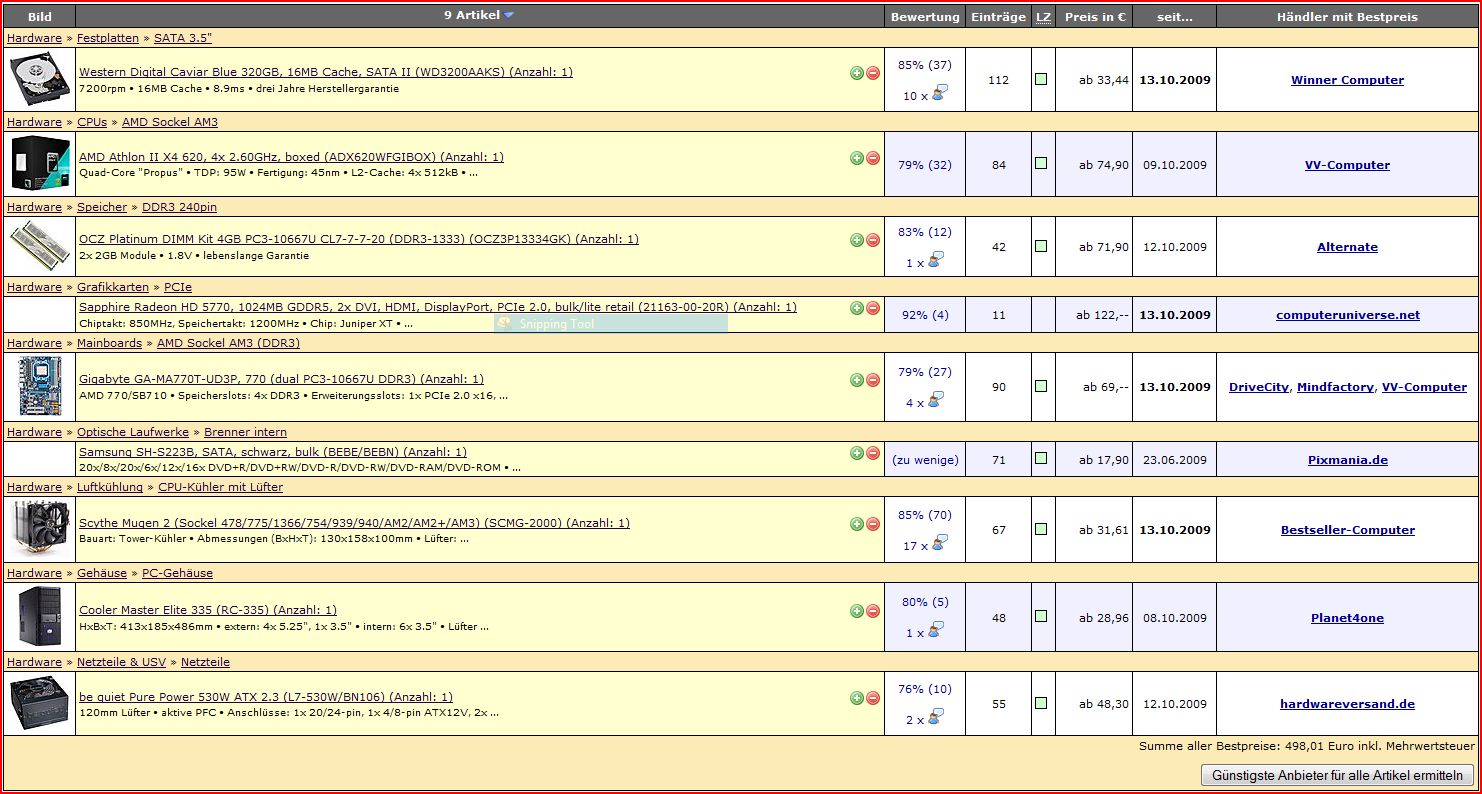1482x794 pixels.
Task: Increase count of Gigabyte GA-MA770T-UD3P
Action: click(x=857, y=380)
